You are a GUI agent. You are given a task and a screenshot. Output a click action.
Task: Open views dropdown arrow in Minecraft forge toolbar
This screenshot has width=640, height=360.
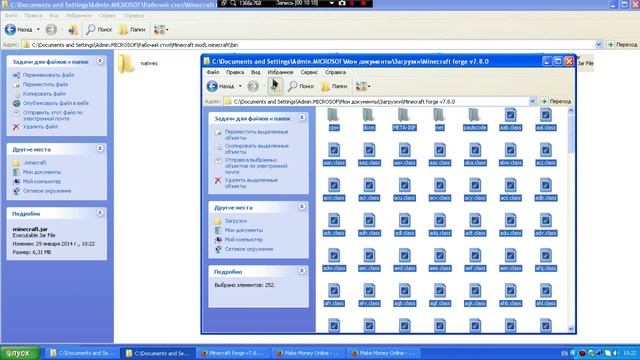tap(369, 87)
